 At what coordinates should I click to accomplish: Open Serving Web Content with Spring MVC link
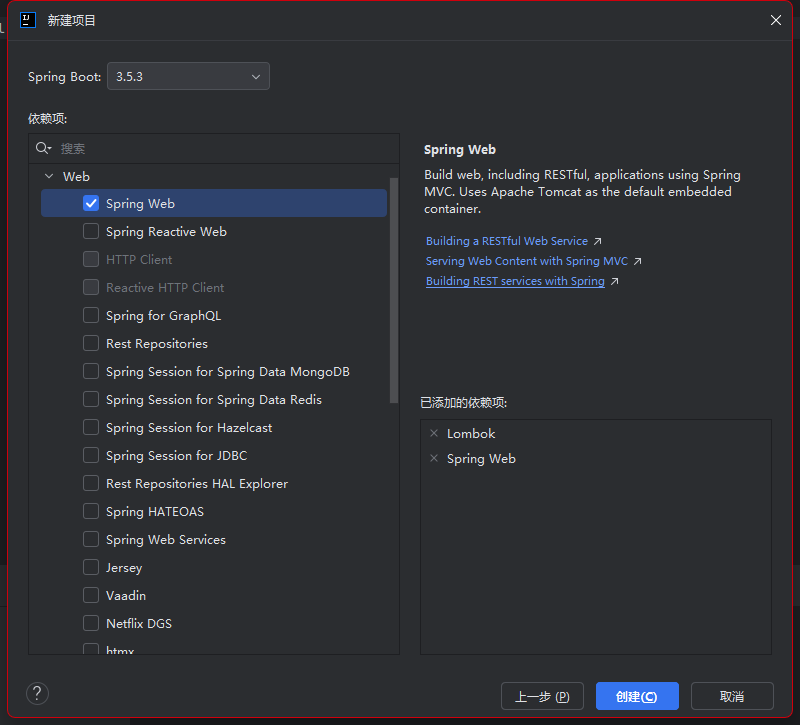click(x=527, y=261)
